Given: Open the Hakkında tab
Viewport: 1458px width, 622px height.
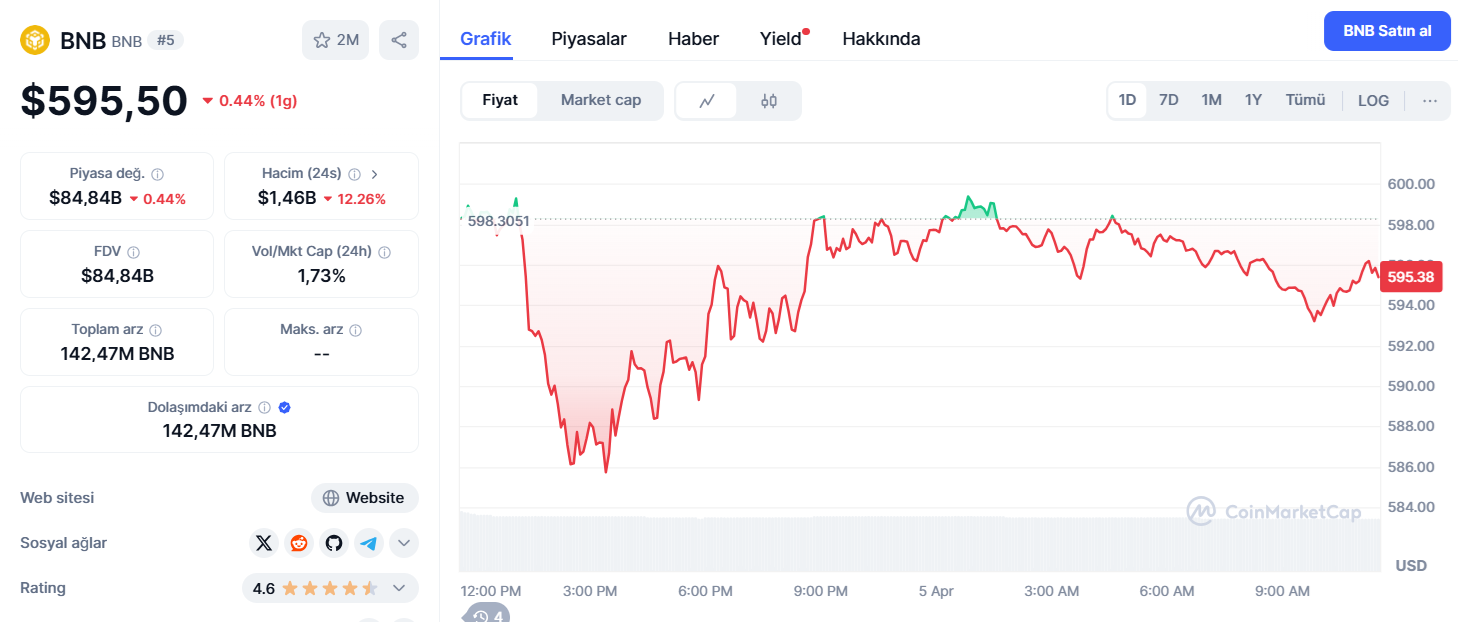Looking at the screenshot, I should (x=881, y=39).
